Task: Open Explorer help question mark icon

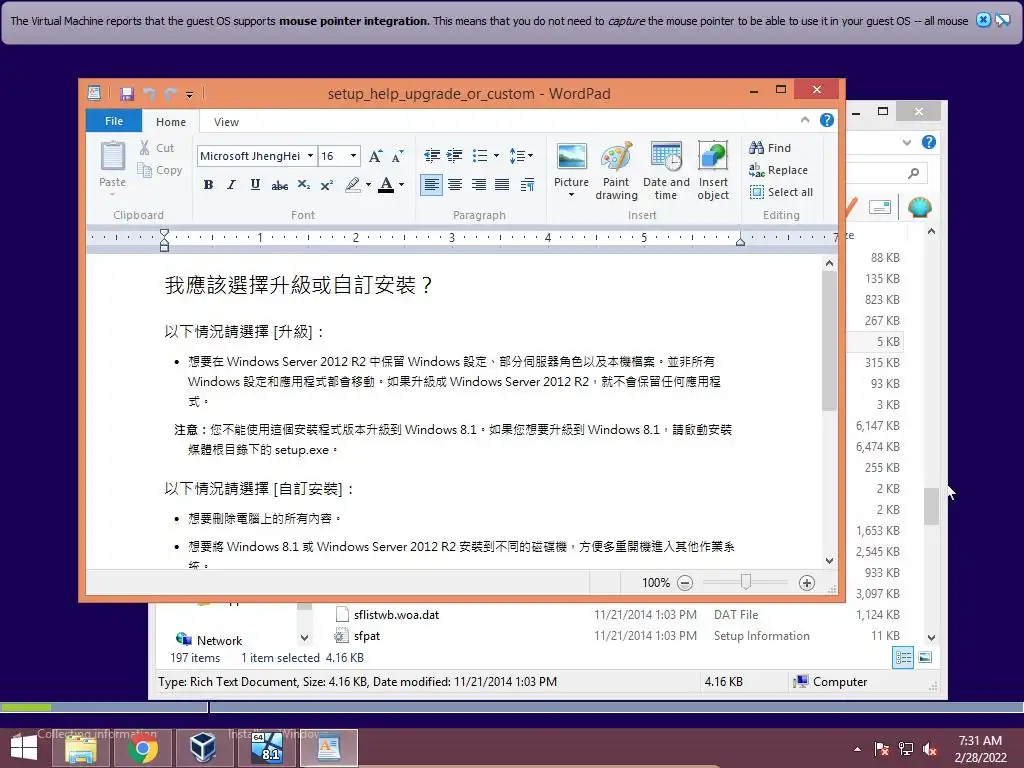Action: click(929, 142)
